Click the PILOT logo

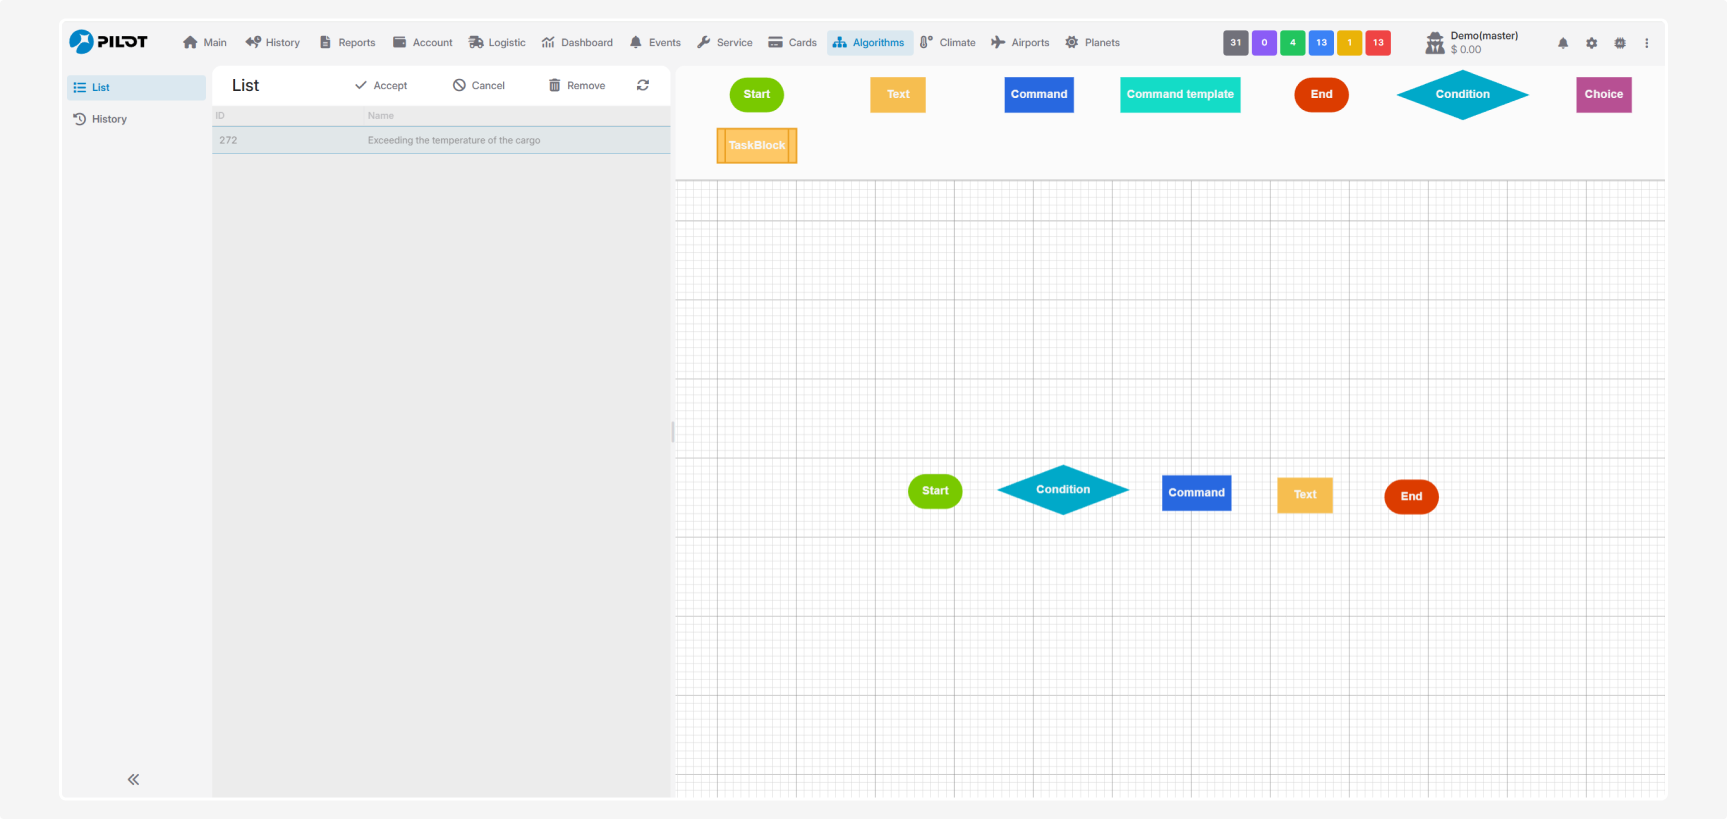tap(109, 42)
